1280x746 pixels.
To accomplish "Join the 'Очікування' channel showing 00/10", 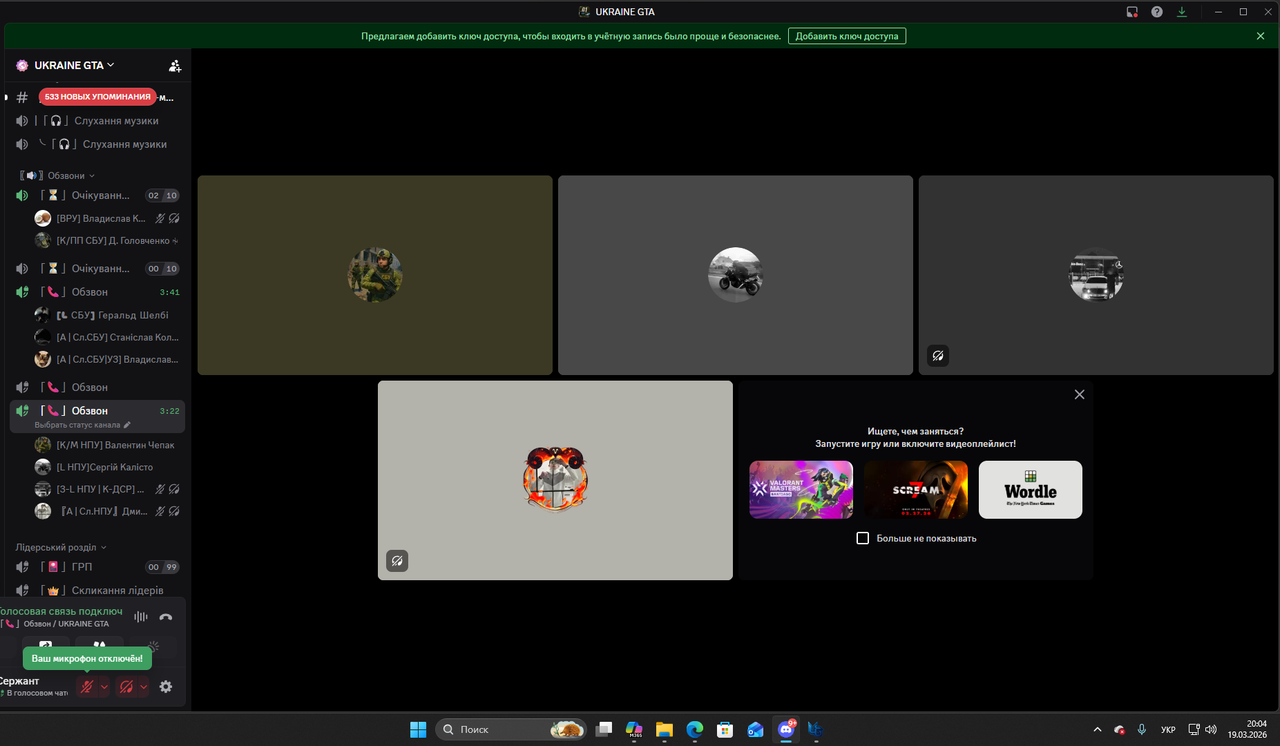I will click(x=97, y=268).
